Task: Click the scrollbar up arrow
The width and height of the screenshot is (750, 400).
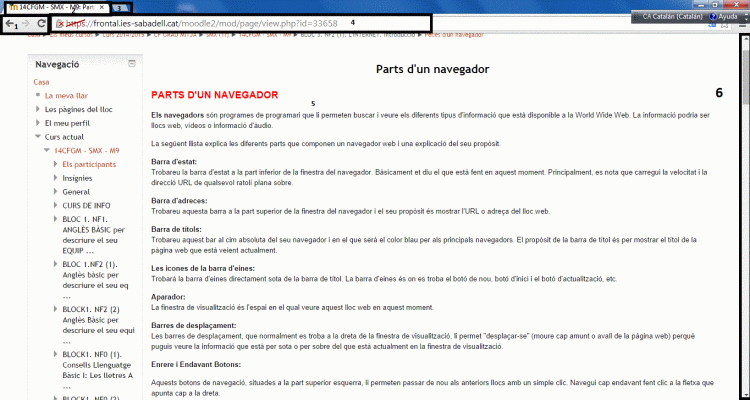Action: 746,40
